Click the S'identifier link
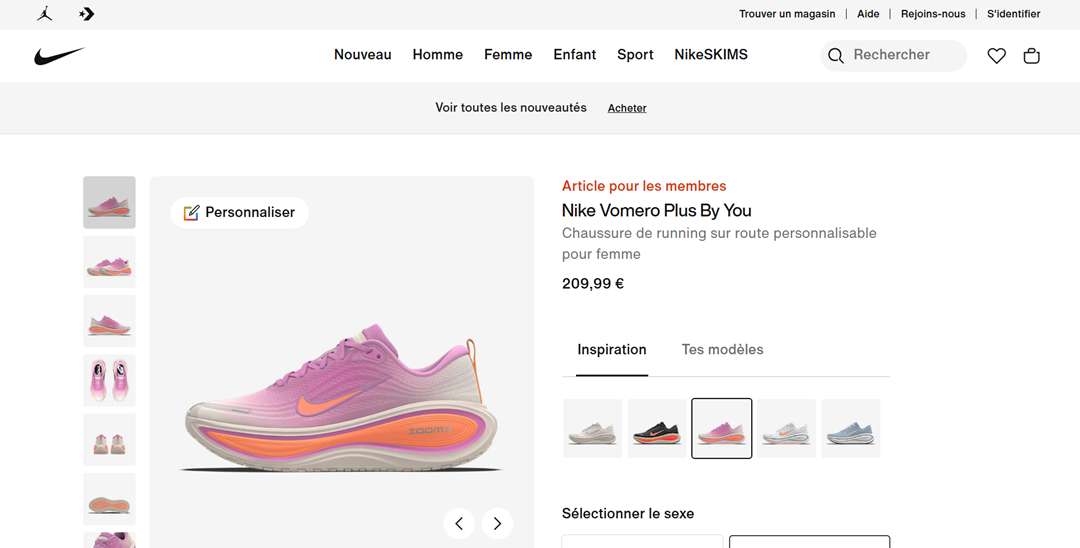The image size is (1080, 548). click(1013, 14)
